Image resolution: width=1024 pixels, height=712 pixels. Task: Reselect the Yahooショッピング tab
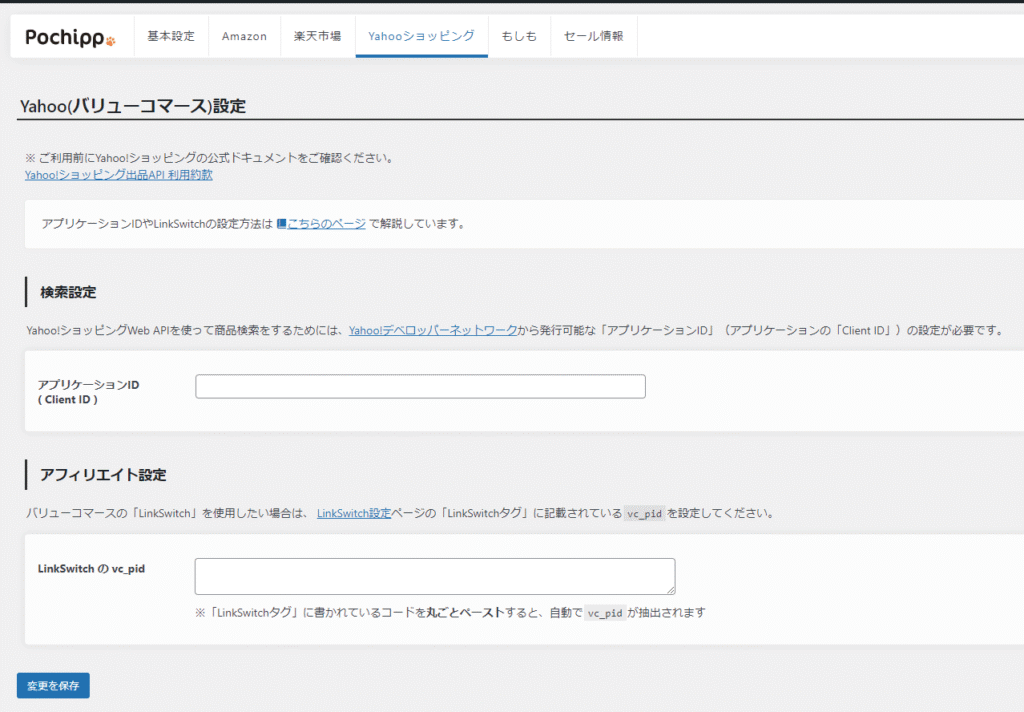coord(421,36)
